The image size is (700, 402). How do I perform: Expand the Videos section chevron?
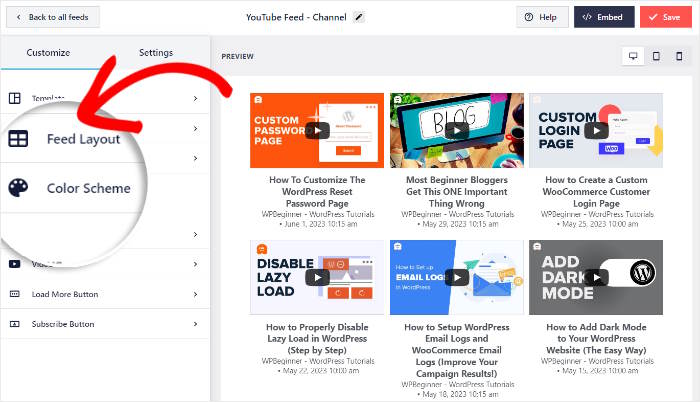[x=196, y=264]
